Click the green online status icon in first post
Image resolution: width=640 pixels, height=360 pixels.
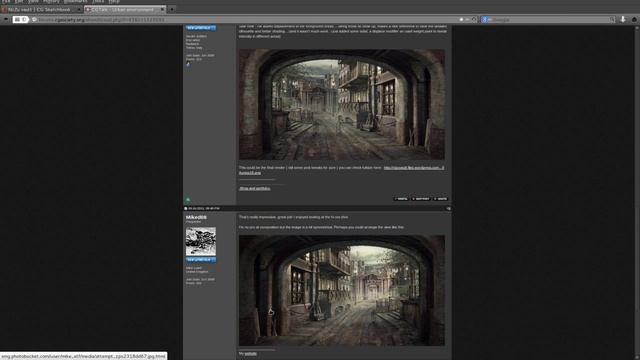point(188,200)
